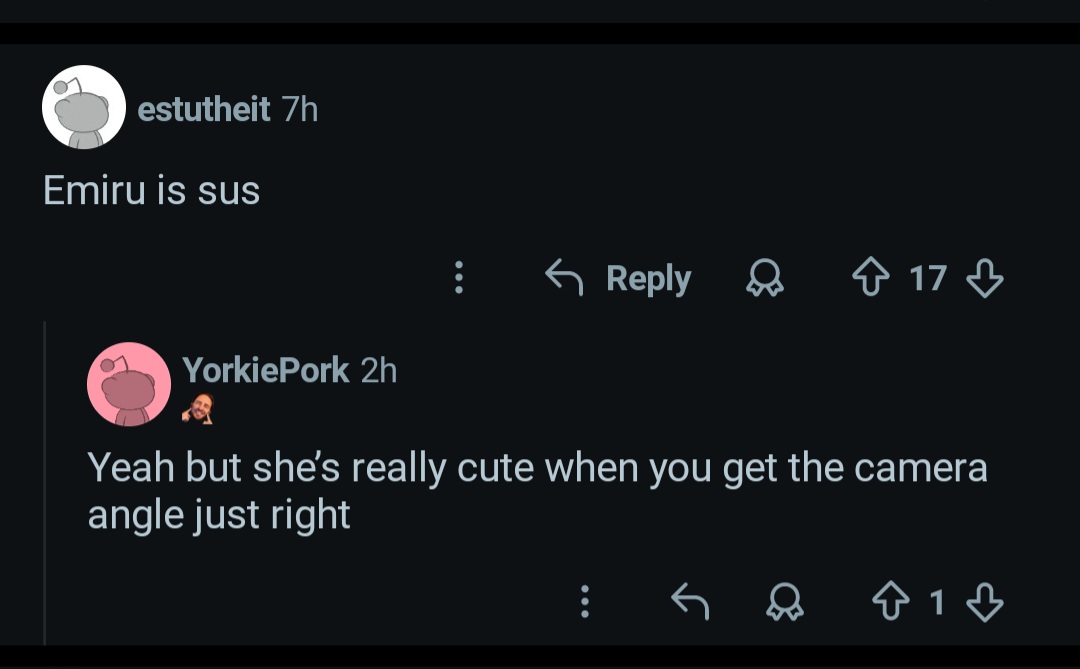
Task: Click YorkiePork's user flair emoji
Action: coord(198,408)
